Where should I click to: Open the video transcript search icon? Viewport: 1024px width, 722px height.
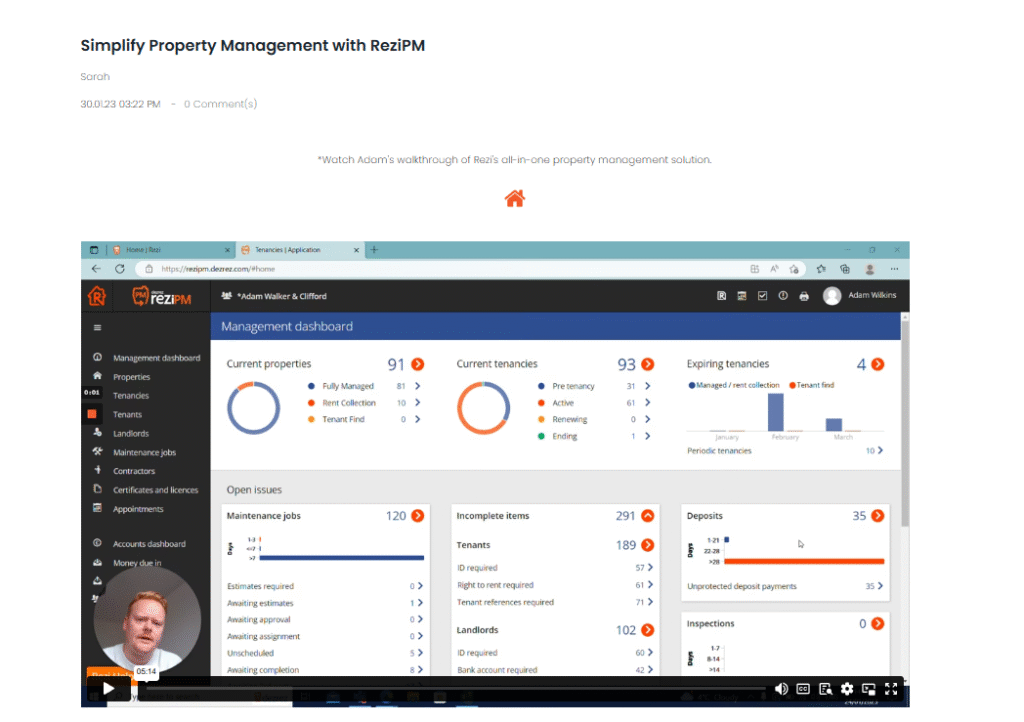(825, 689)
